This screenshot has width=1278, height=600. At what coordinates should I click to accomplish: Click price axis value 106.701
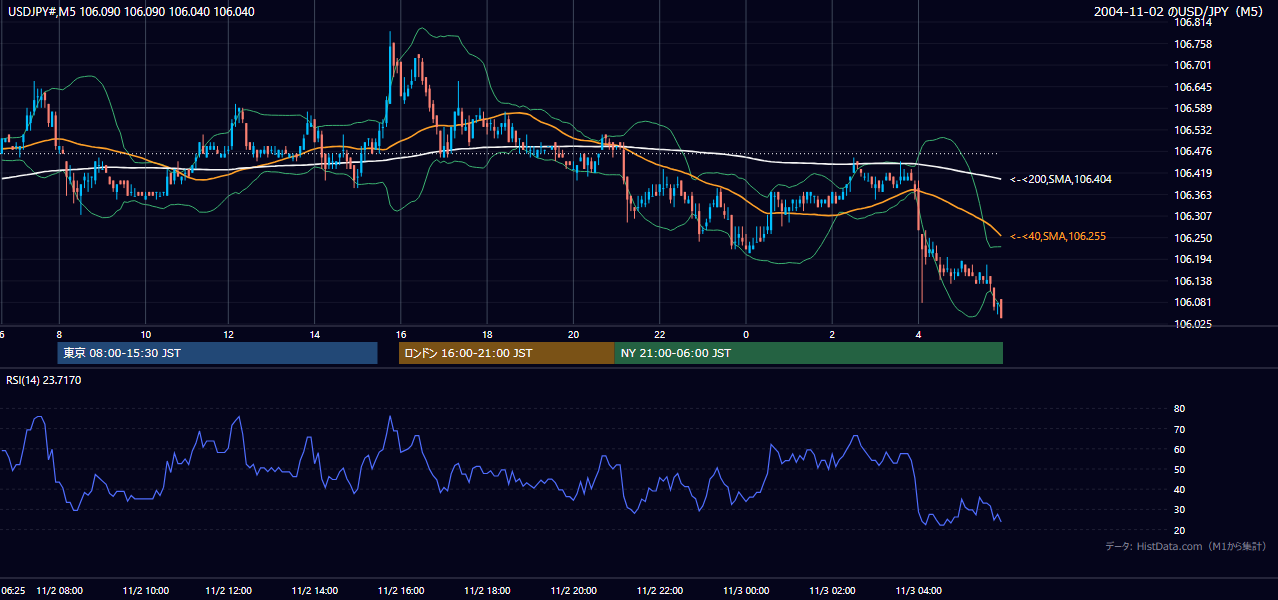[1193, 65]
